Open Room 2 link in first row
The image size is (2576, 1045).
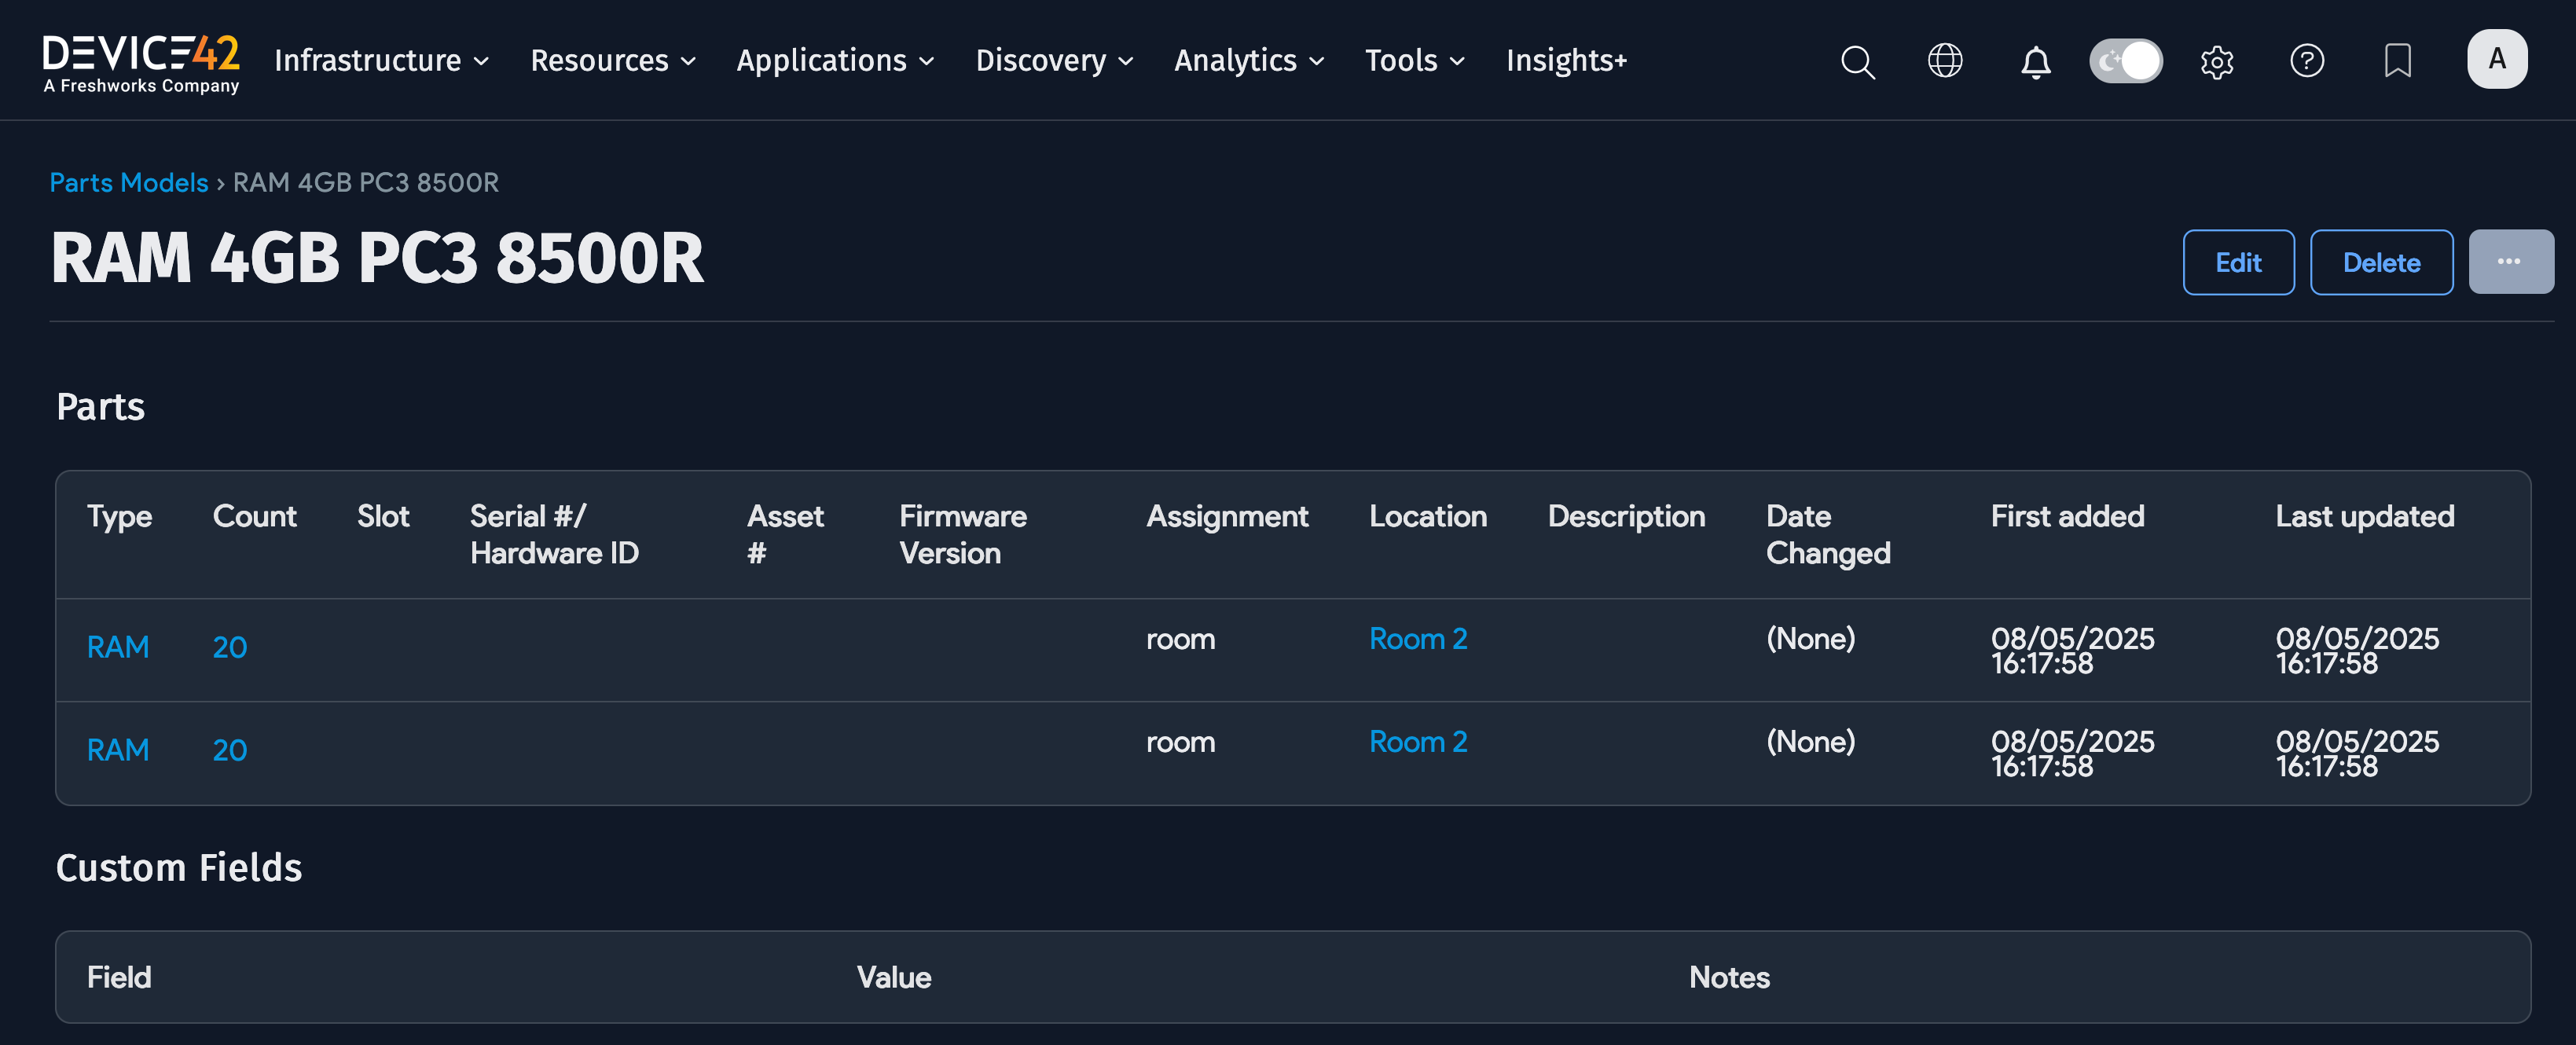(1417, 638)
